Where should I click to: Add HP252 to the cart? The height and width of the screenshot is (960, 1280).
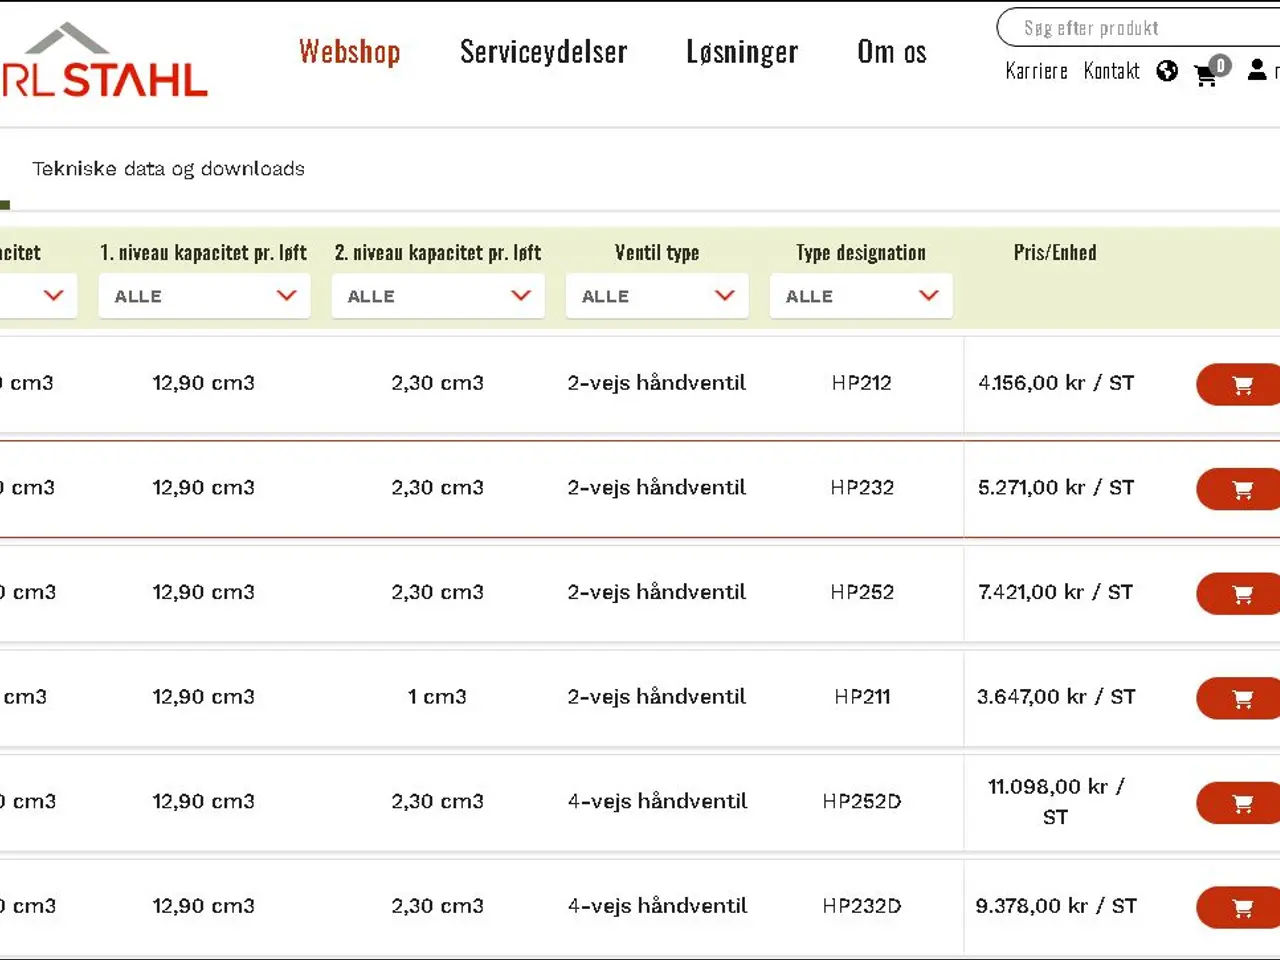[x=1238, y=594]
